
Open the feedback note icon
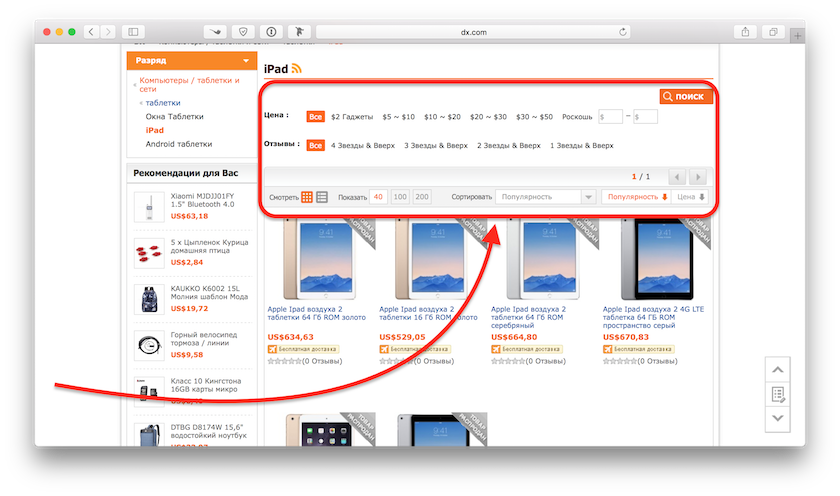point(778,395)
